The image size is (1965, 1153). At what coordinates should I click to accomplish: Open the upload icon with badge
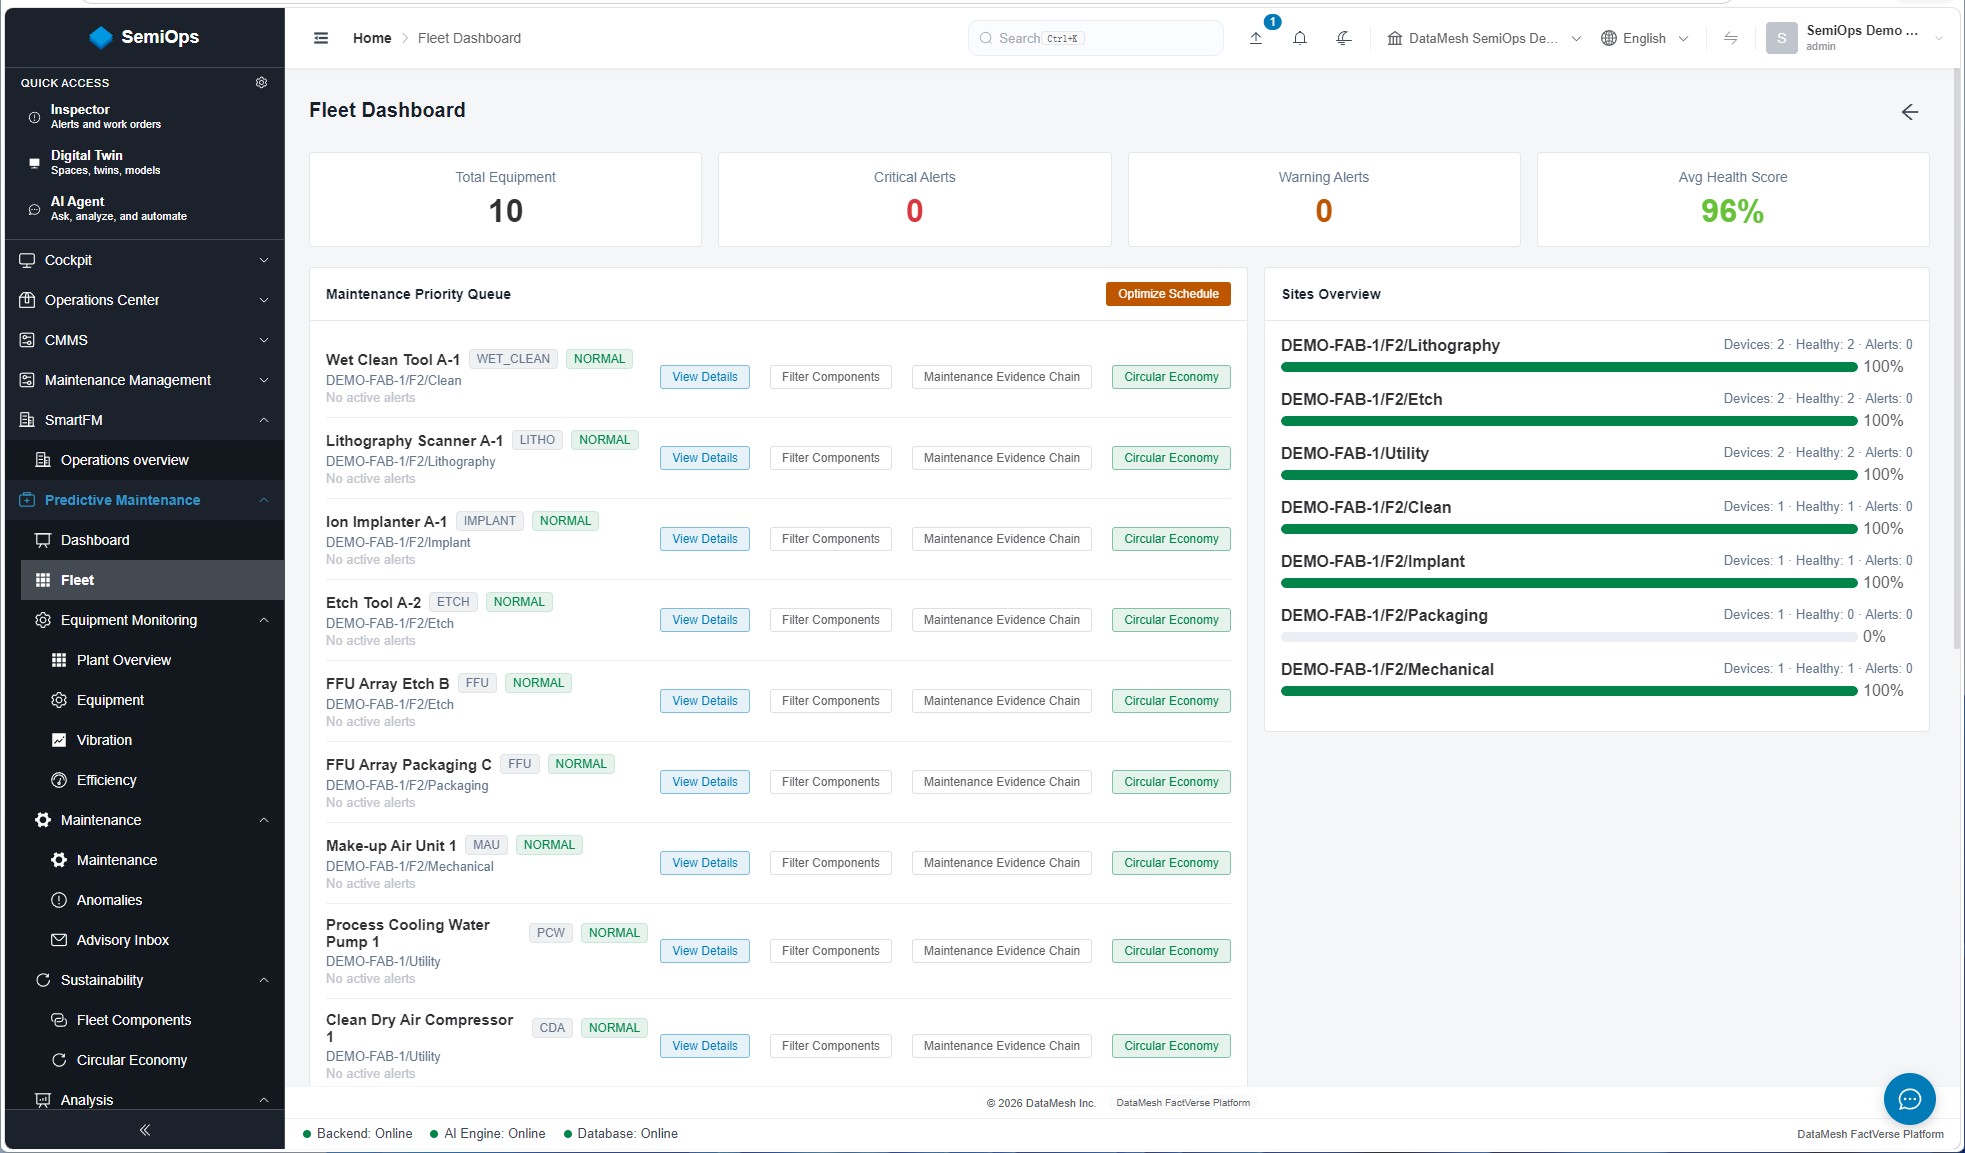1256,38
